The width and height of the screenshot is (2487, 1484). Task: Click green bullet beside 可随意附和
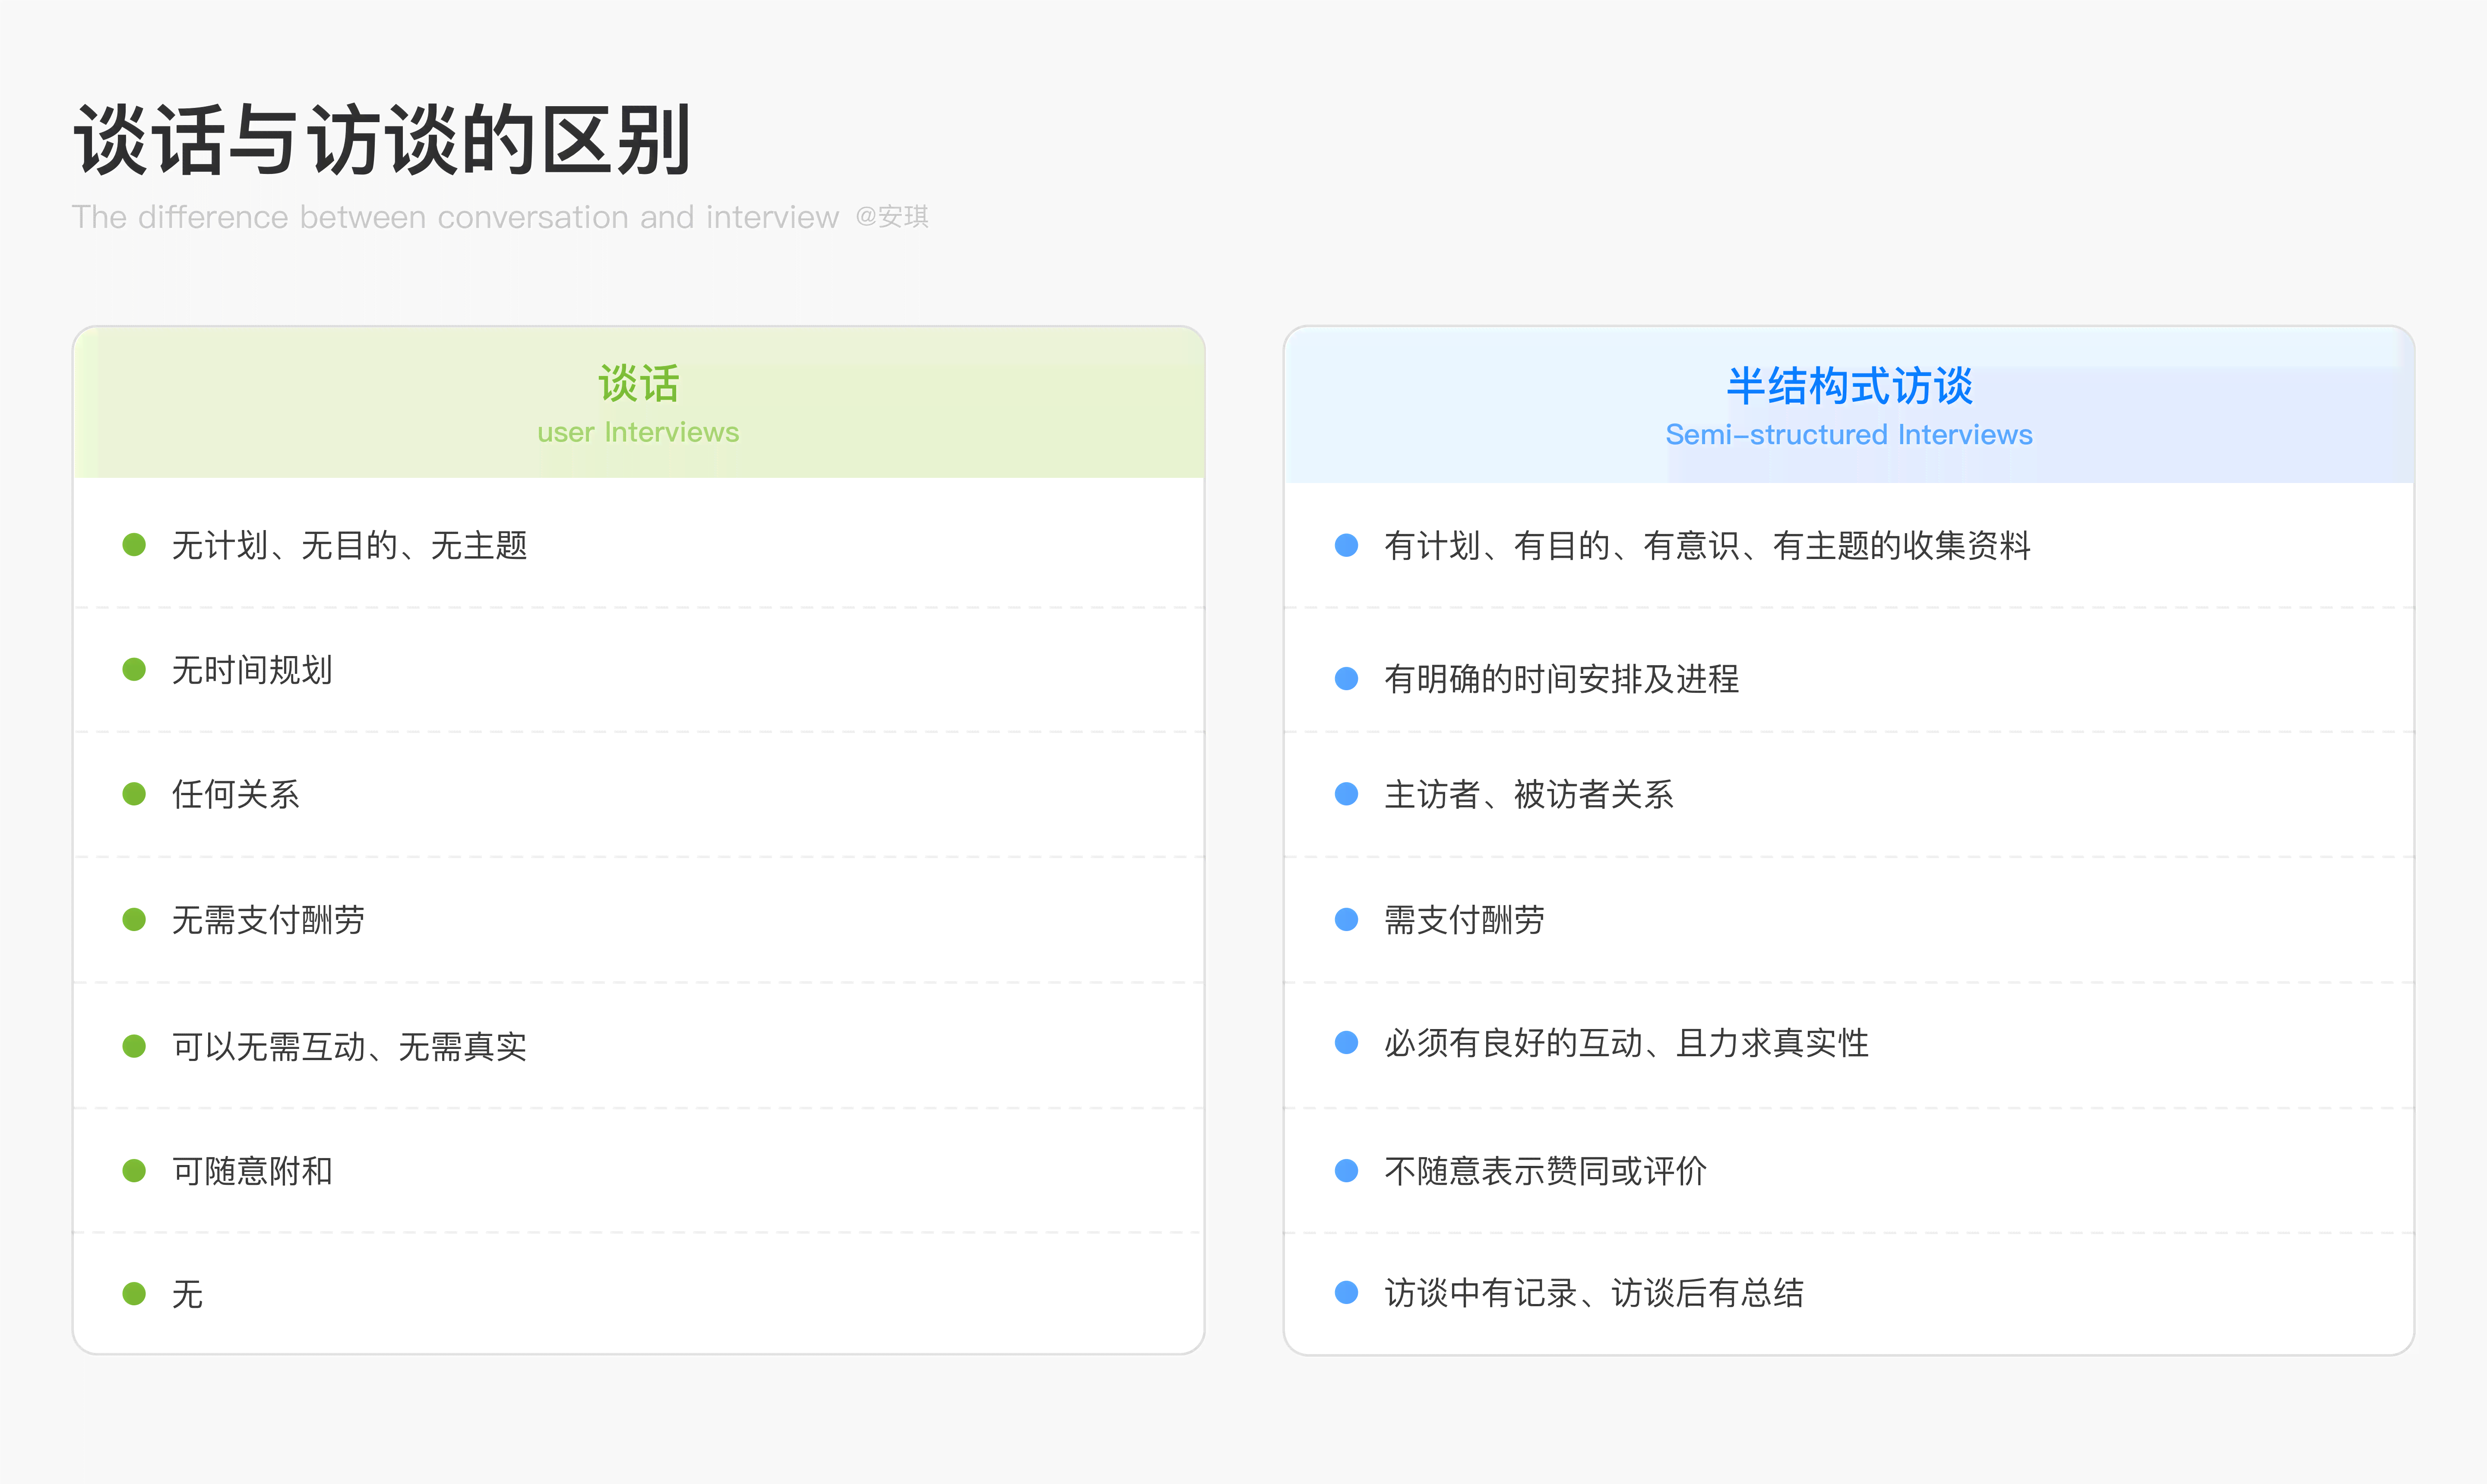point(134,1170)
